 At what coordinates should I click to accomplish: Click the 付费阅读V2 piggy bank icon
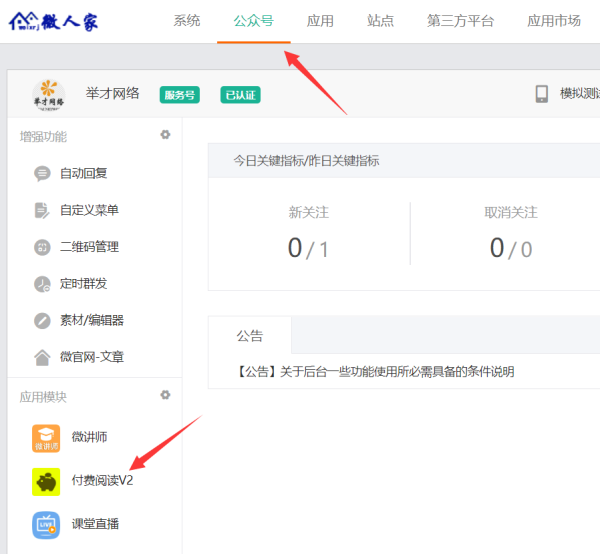click(x=46, y=482)
